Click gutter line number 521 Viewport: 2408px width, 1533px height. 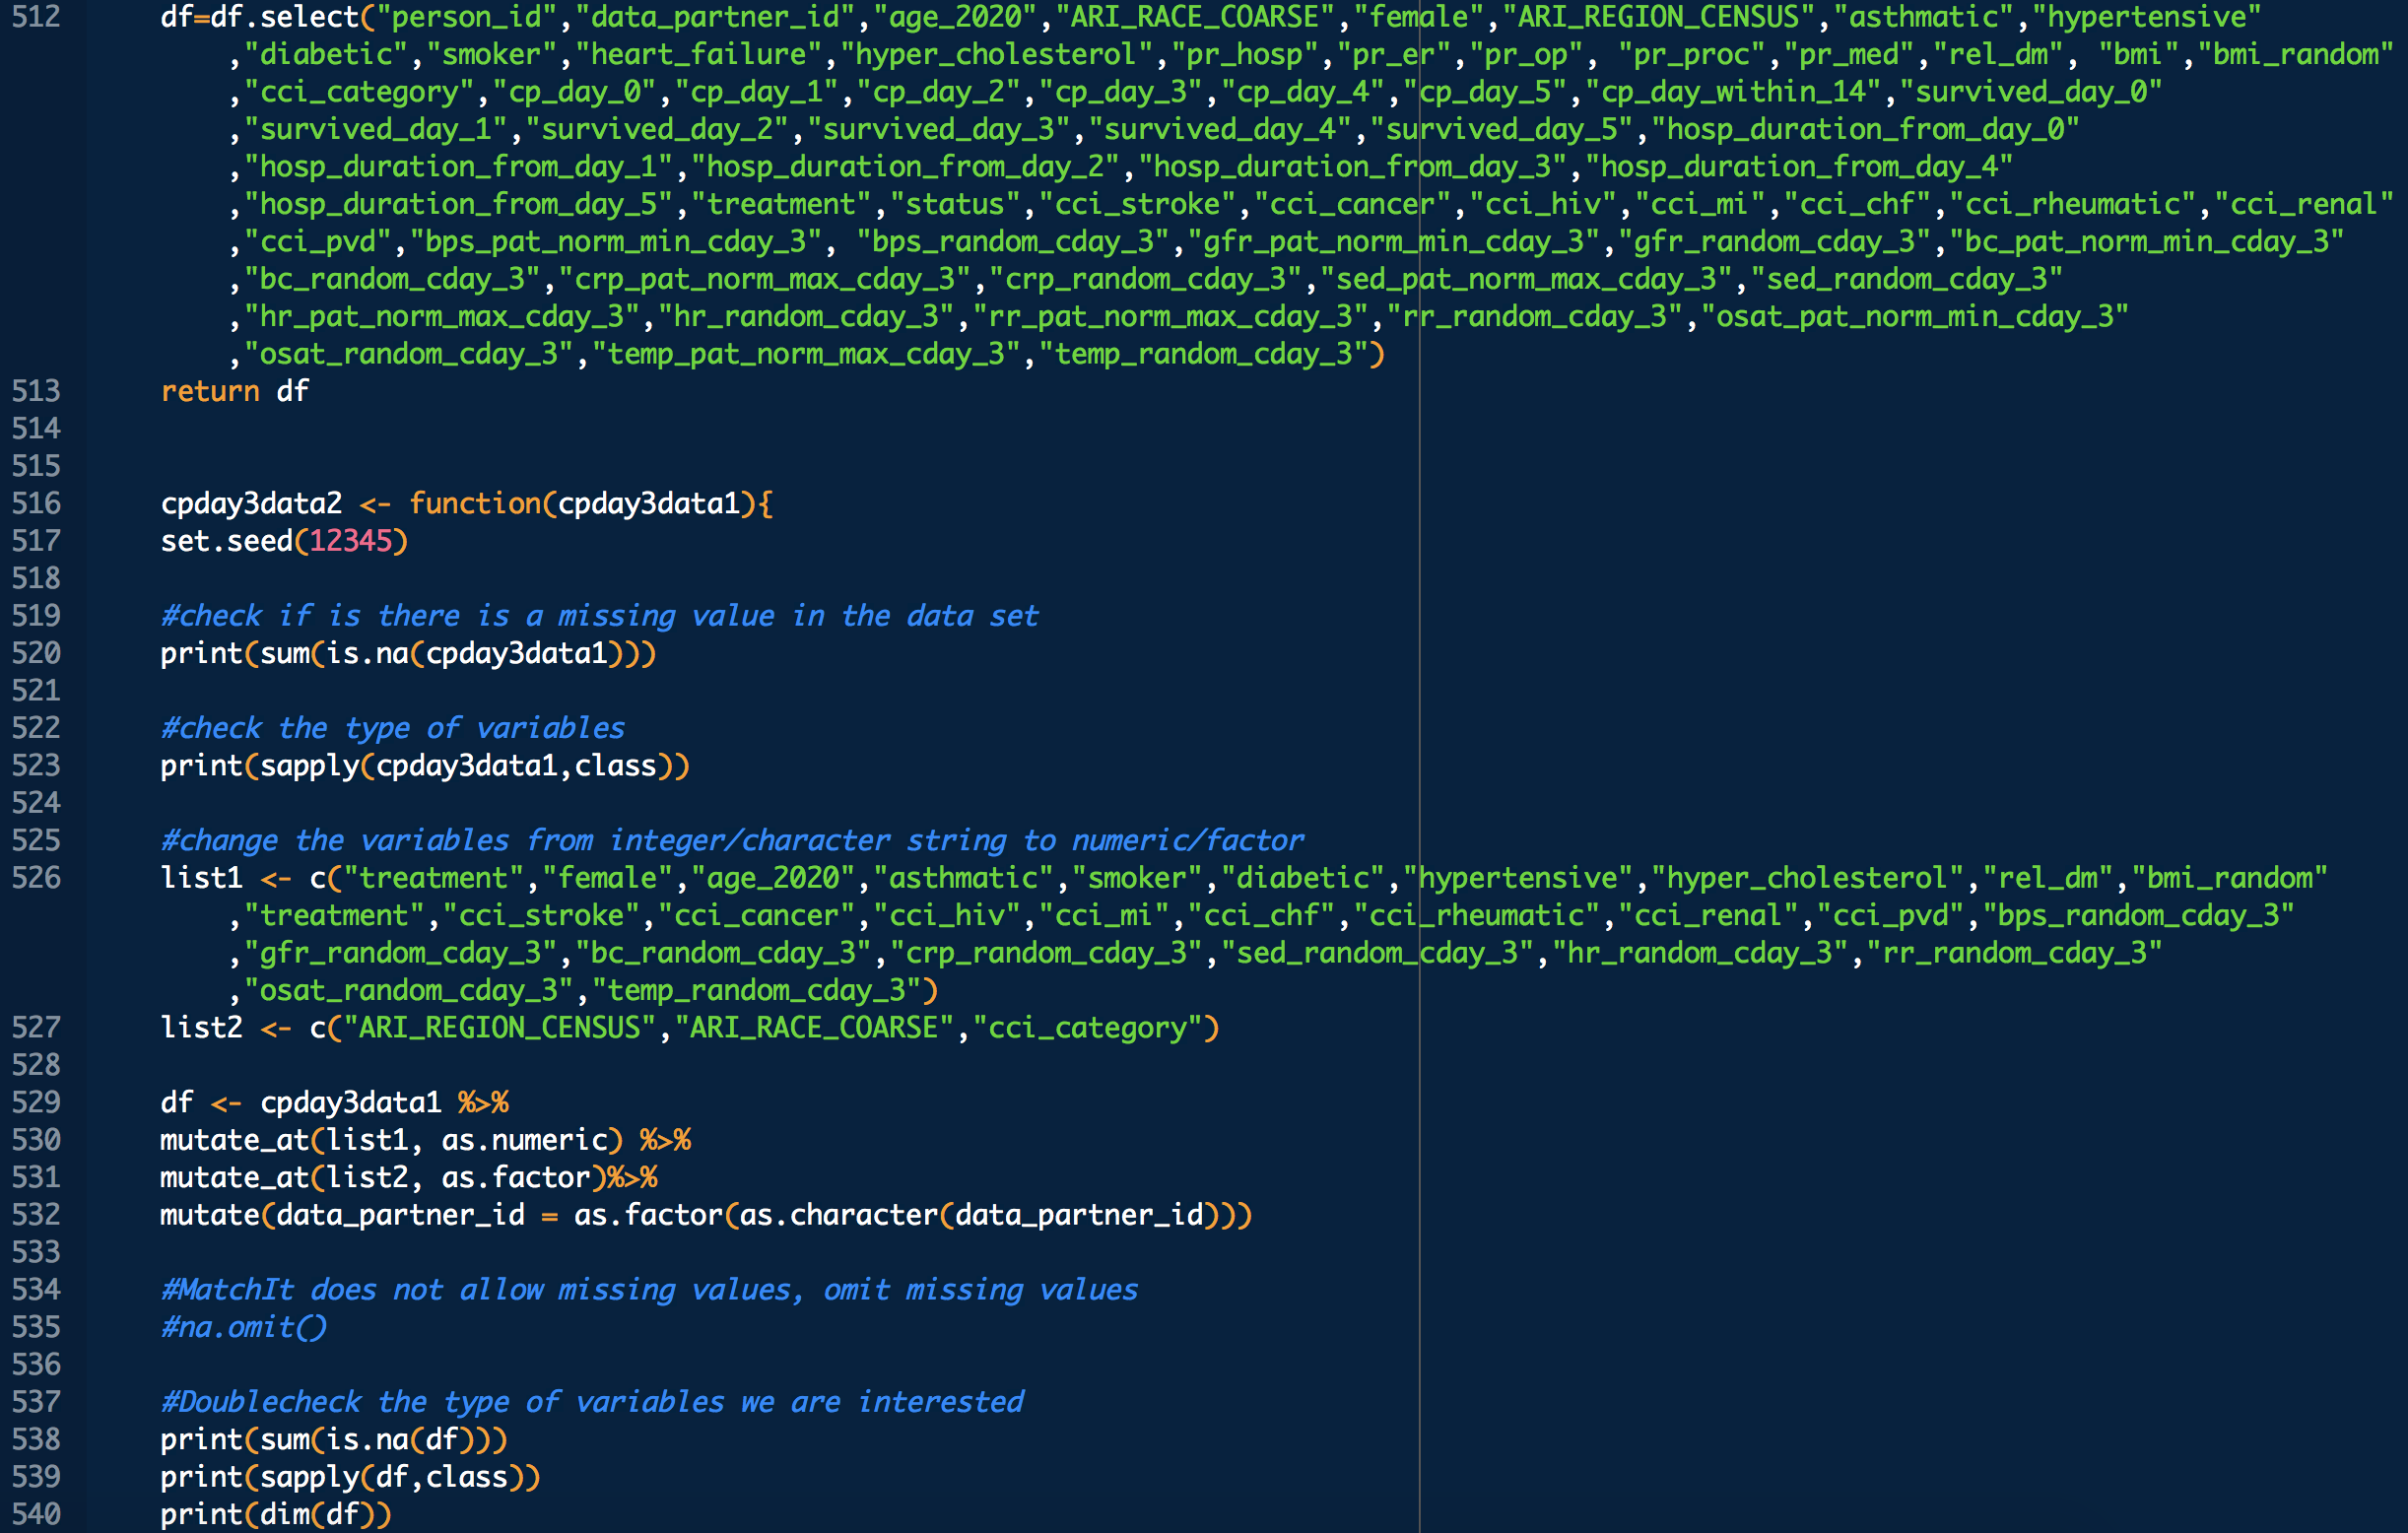(36, 691)
